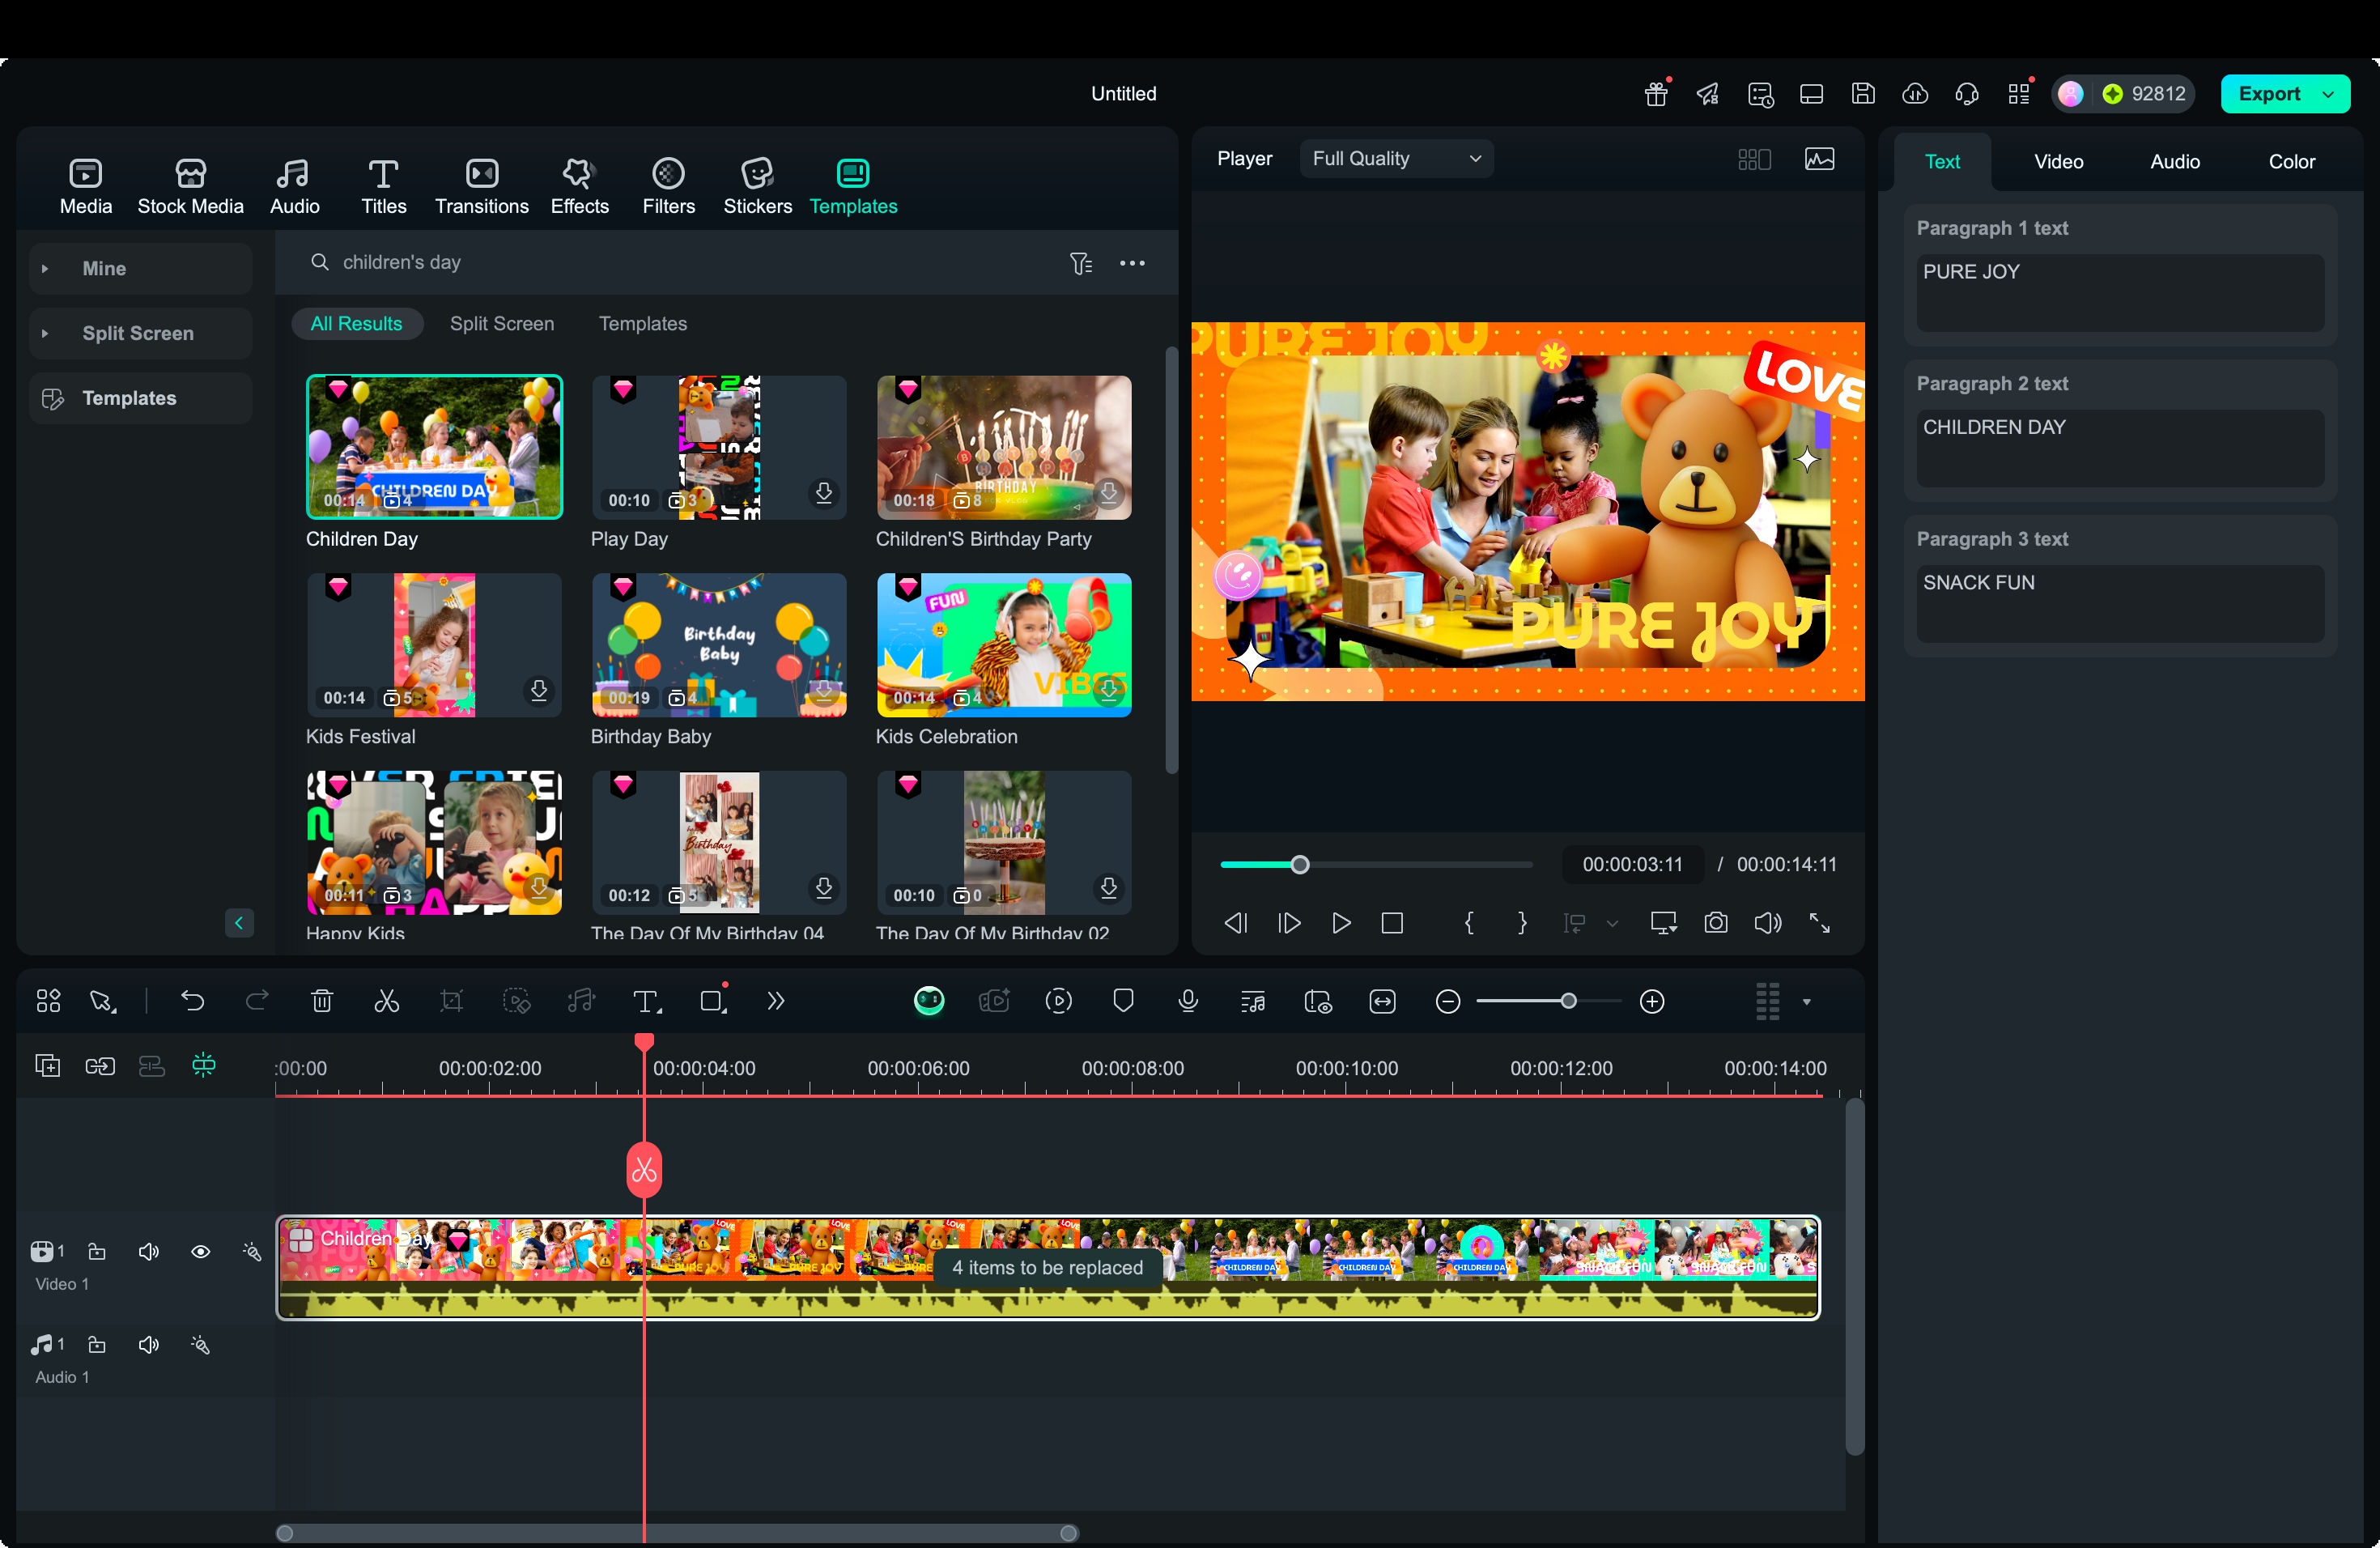Set mark in point bracket
Image resolution: width=2380 pixels, height=1548 pixels.
1468,923
